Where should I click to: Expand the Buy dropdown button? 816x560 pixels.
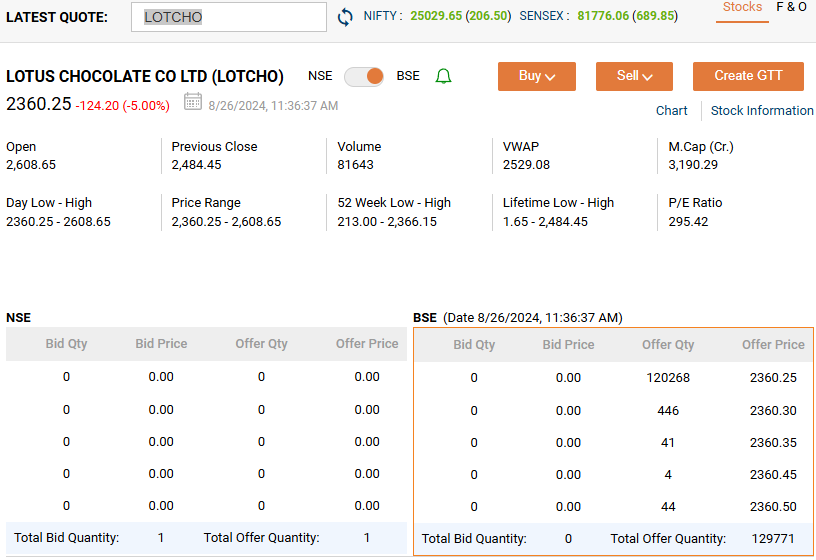(537, 76)
